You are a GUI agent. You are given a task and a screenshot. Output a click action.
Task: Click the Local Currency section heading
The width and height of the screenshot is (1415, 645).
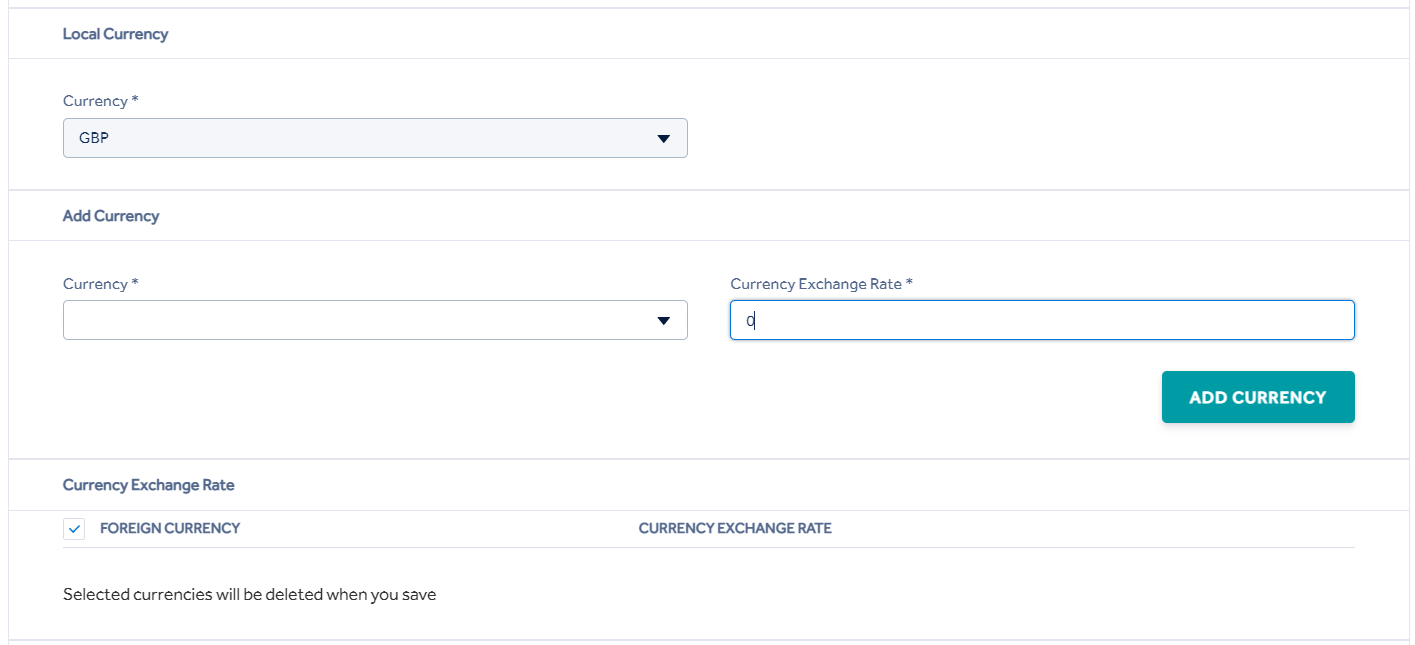(115, 34)
